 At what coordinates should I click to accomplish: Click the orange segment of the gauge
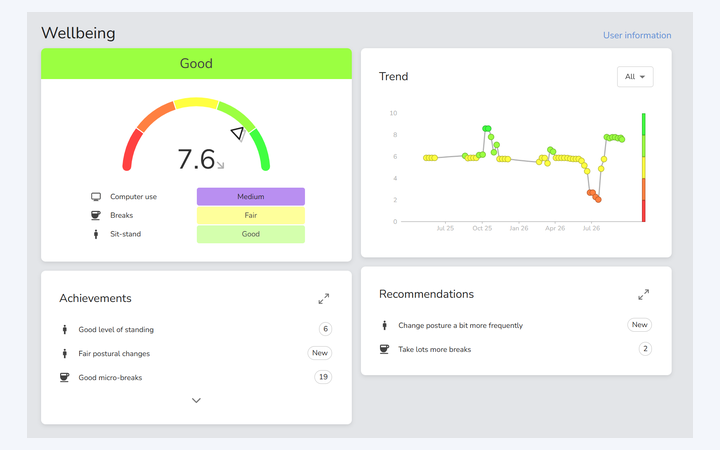[x=155, y=117]
